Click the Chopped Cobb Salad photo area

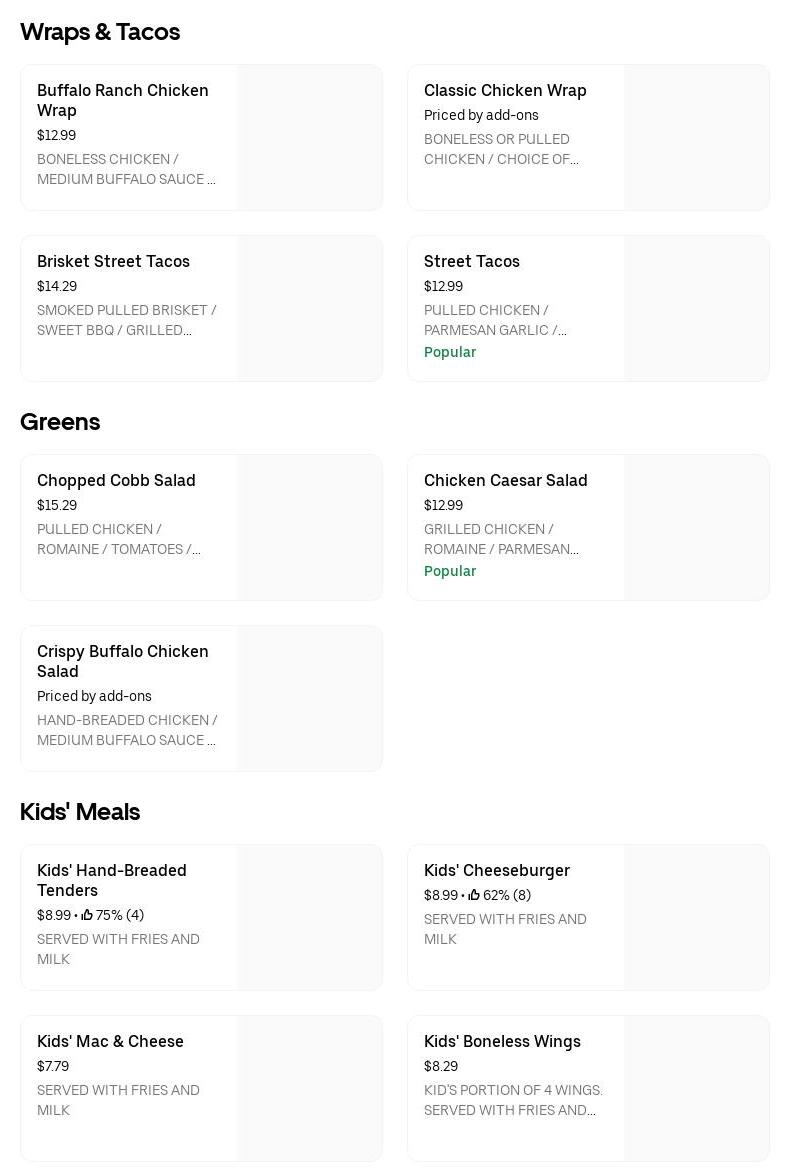[x=309, y=527]
